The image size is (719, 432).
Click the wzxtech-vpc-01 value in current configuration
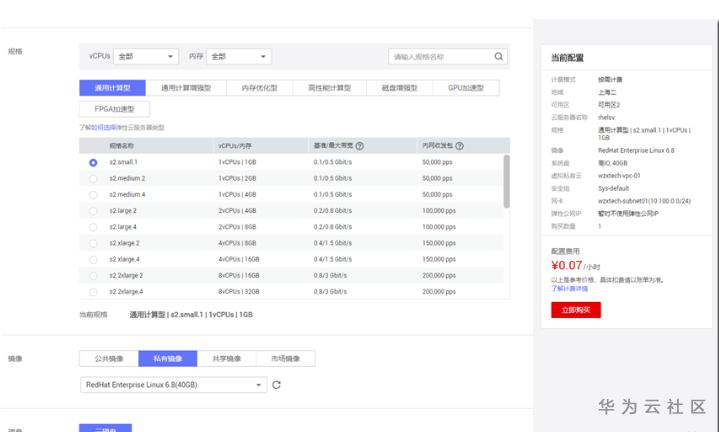tap(619, 176)
